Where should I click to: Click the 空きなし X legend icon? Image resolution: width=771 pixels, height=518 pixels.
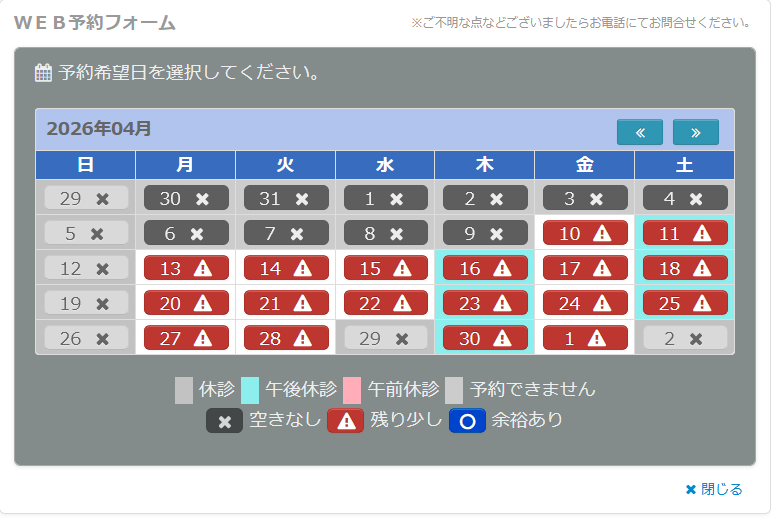point(224,421)
